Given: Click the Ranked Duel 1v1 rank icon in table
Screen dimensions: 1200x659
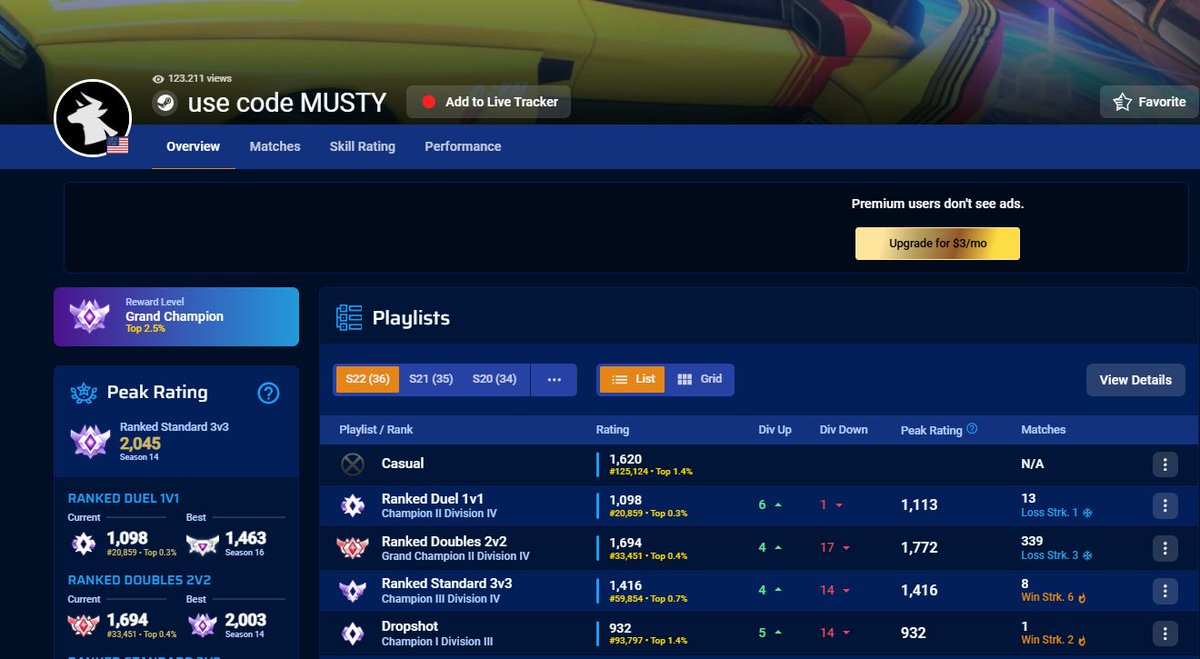Looking at the screenshot, I should click(352, 506).
